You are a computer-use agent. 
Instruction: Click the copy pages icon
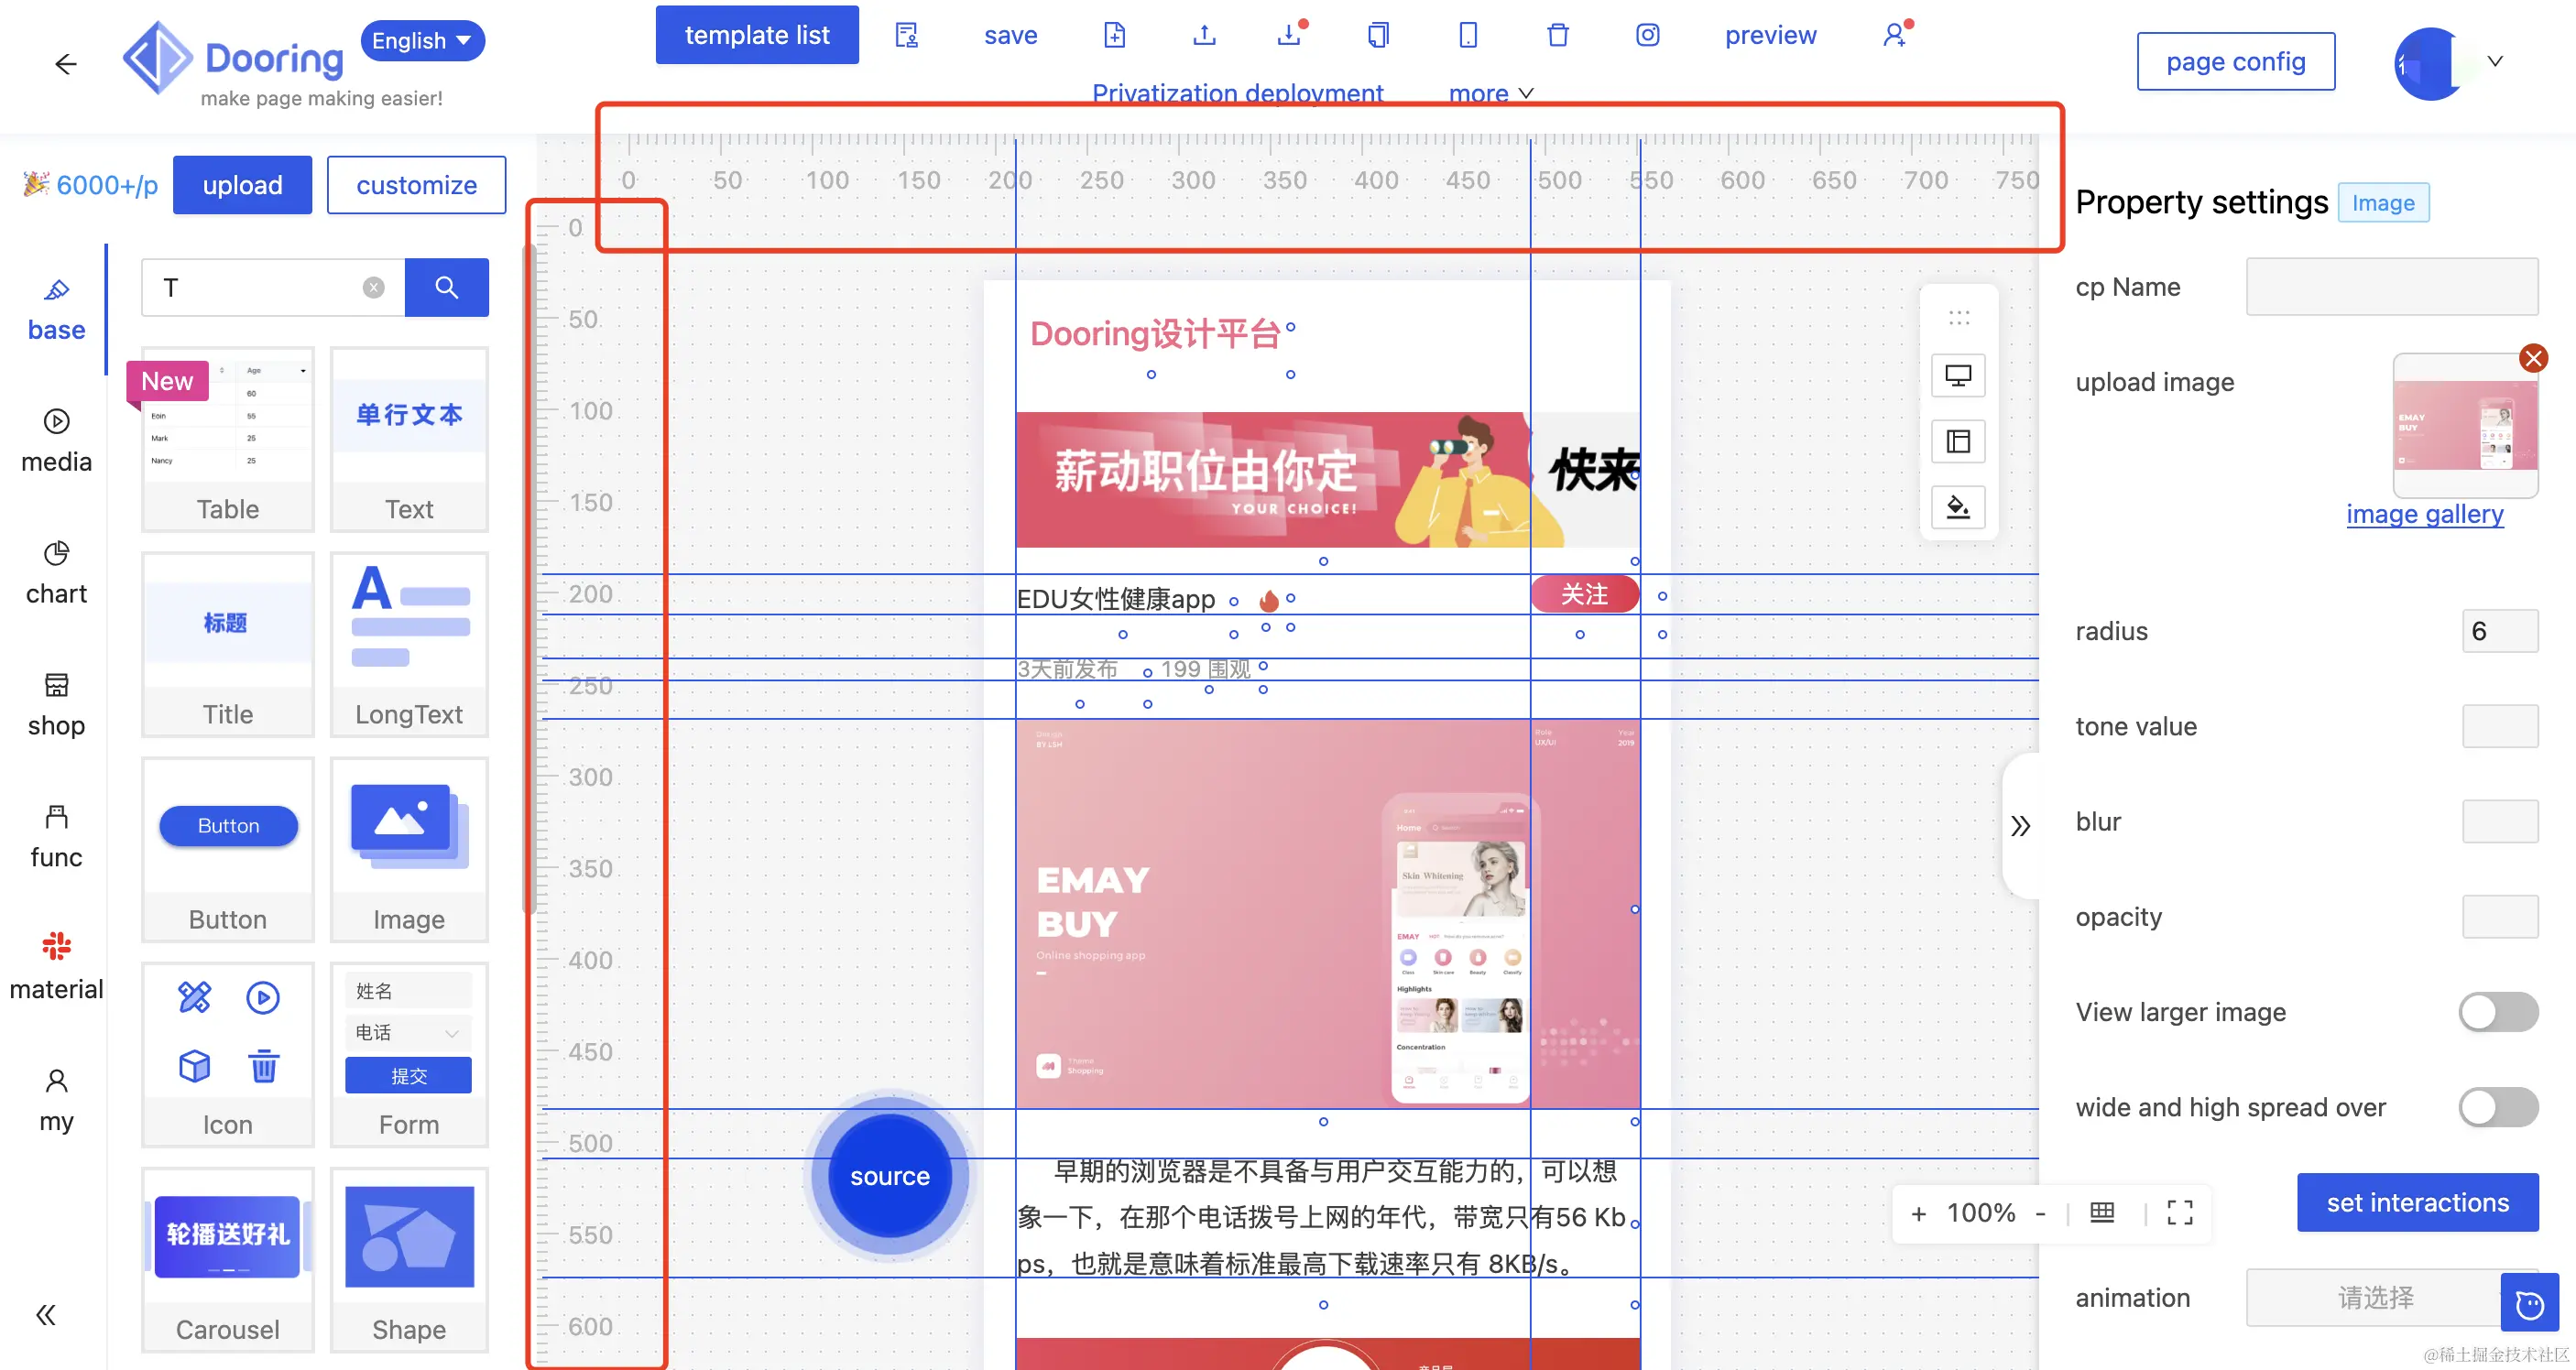(x=1378, y=35)
